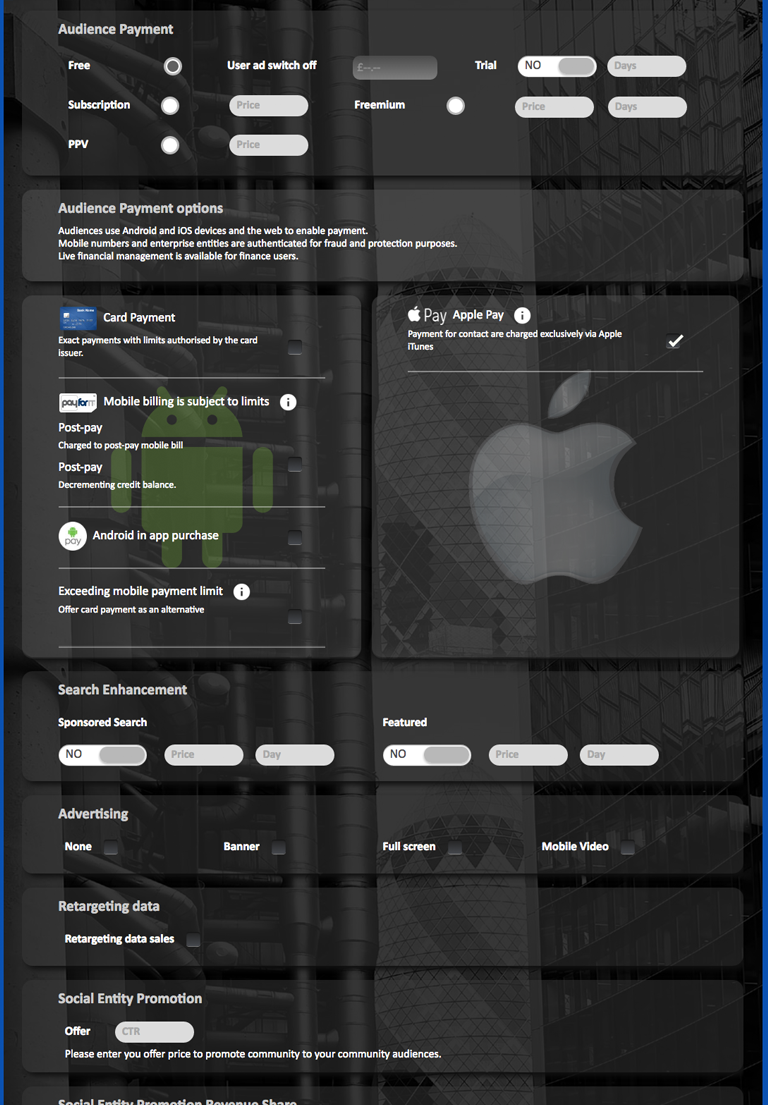Click the Sponsored Search Day field
The width and height of the screenshot is (768, 1105).
point(295,755)
